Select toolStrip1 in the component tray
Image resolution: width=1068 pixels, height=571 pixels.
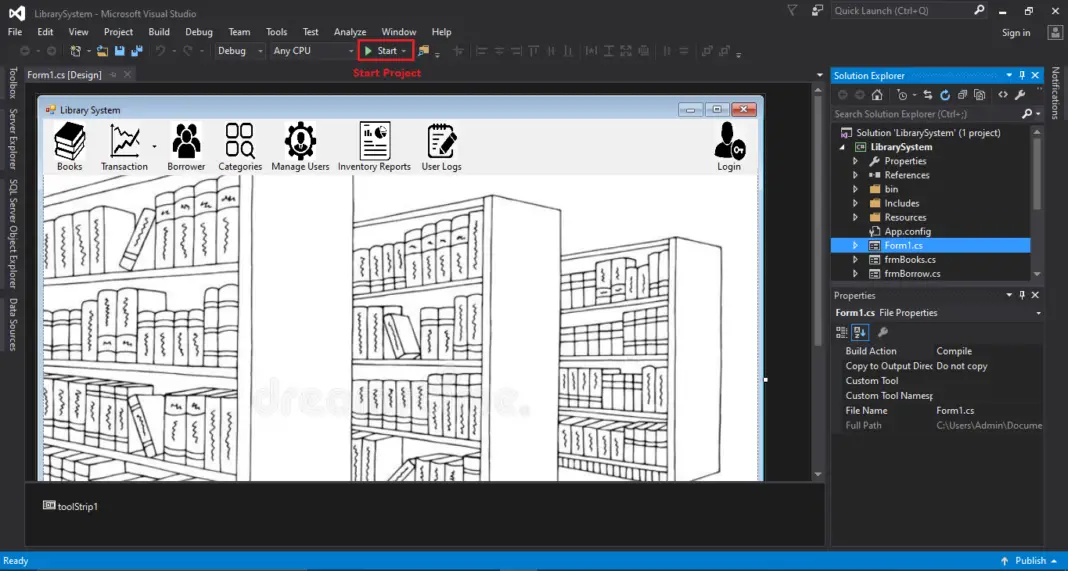coord(71,506)
